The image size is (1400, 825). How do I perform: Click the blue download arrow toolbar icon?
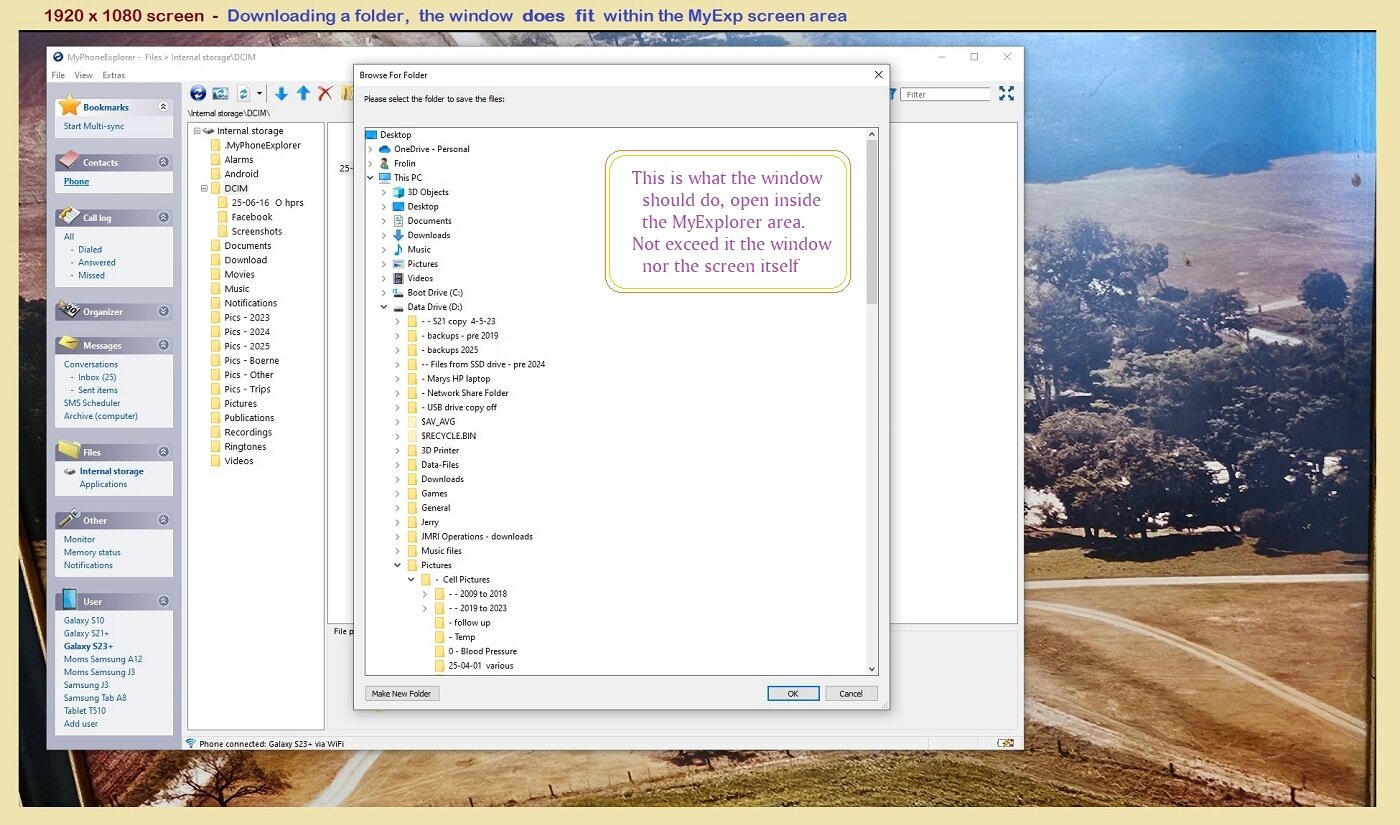281,93
